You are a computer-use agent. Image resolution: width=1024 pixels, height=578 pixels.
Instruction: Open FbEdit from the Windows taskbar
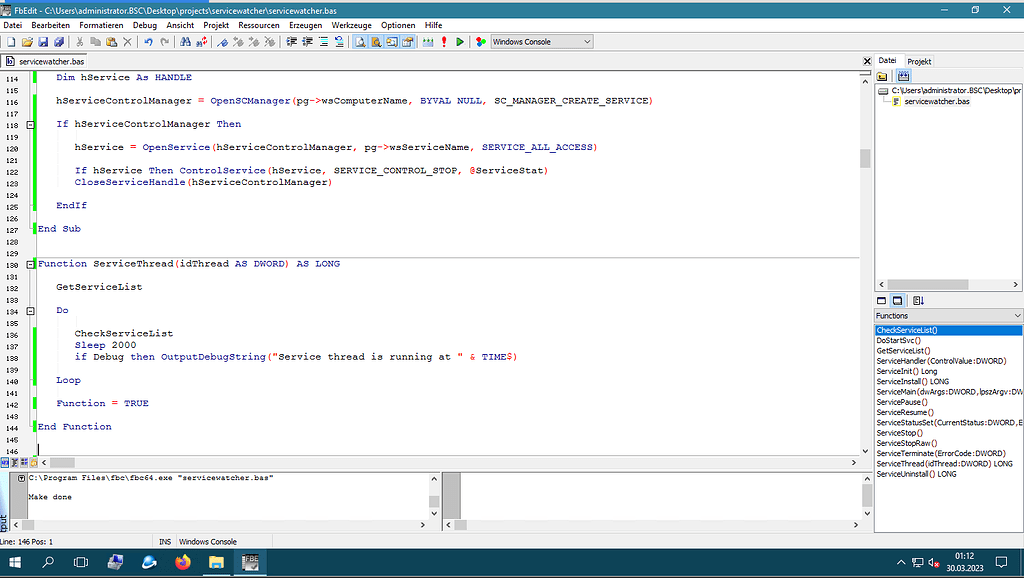(x=249, y=562)
